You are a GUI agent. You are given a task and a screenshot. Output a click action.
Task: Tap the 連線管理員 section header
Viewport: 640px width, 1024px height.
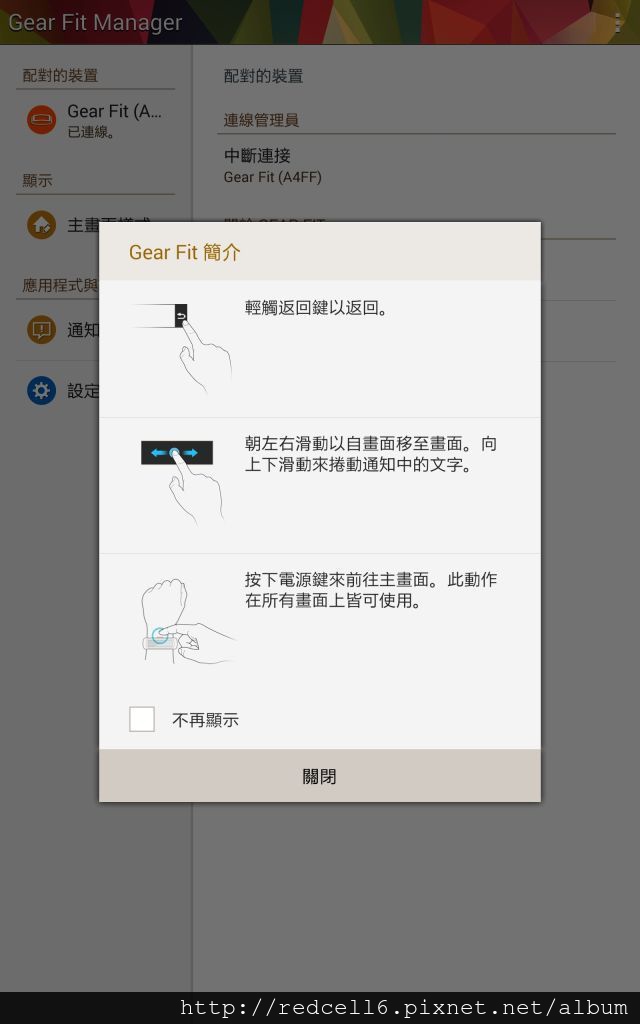tap(261, 120)
